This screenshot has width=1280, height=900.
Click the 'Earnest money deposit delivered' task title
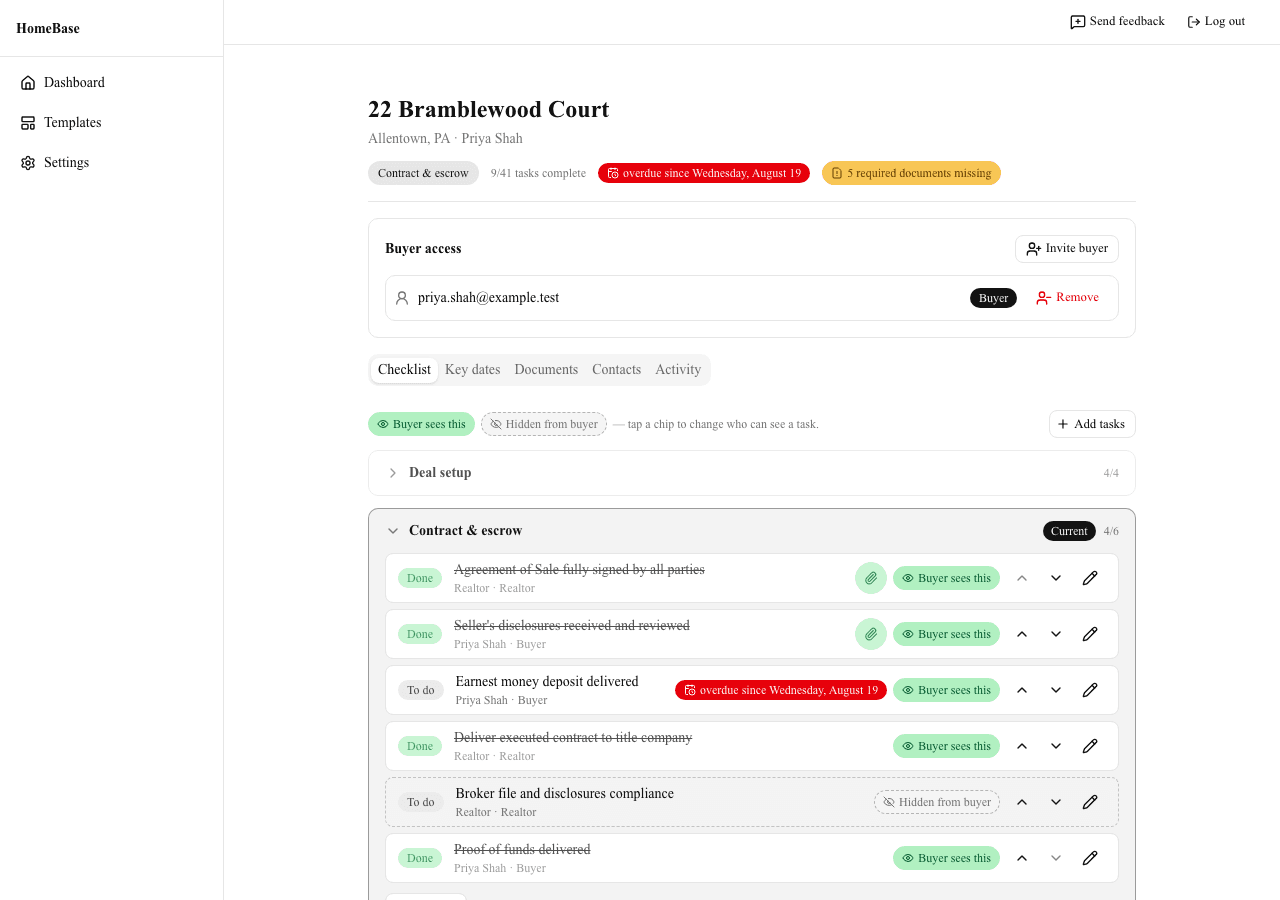[546, 682]
